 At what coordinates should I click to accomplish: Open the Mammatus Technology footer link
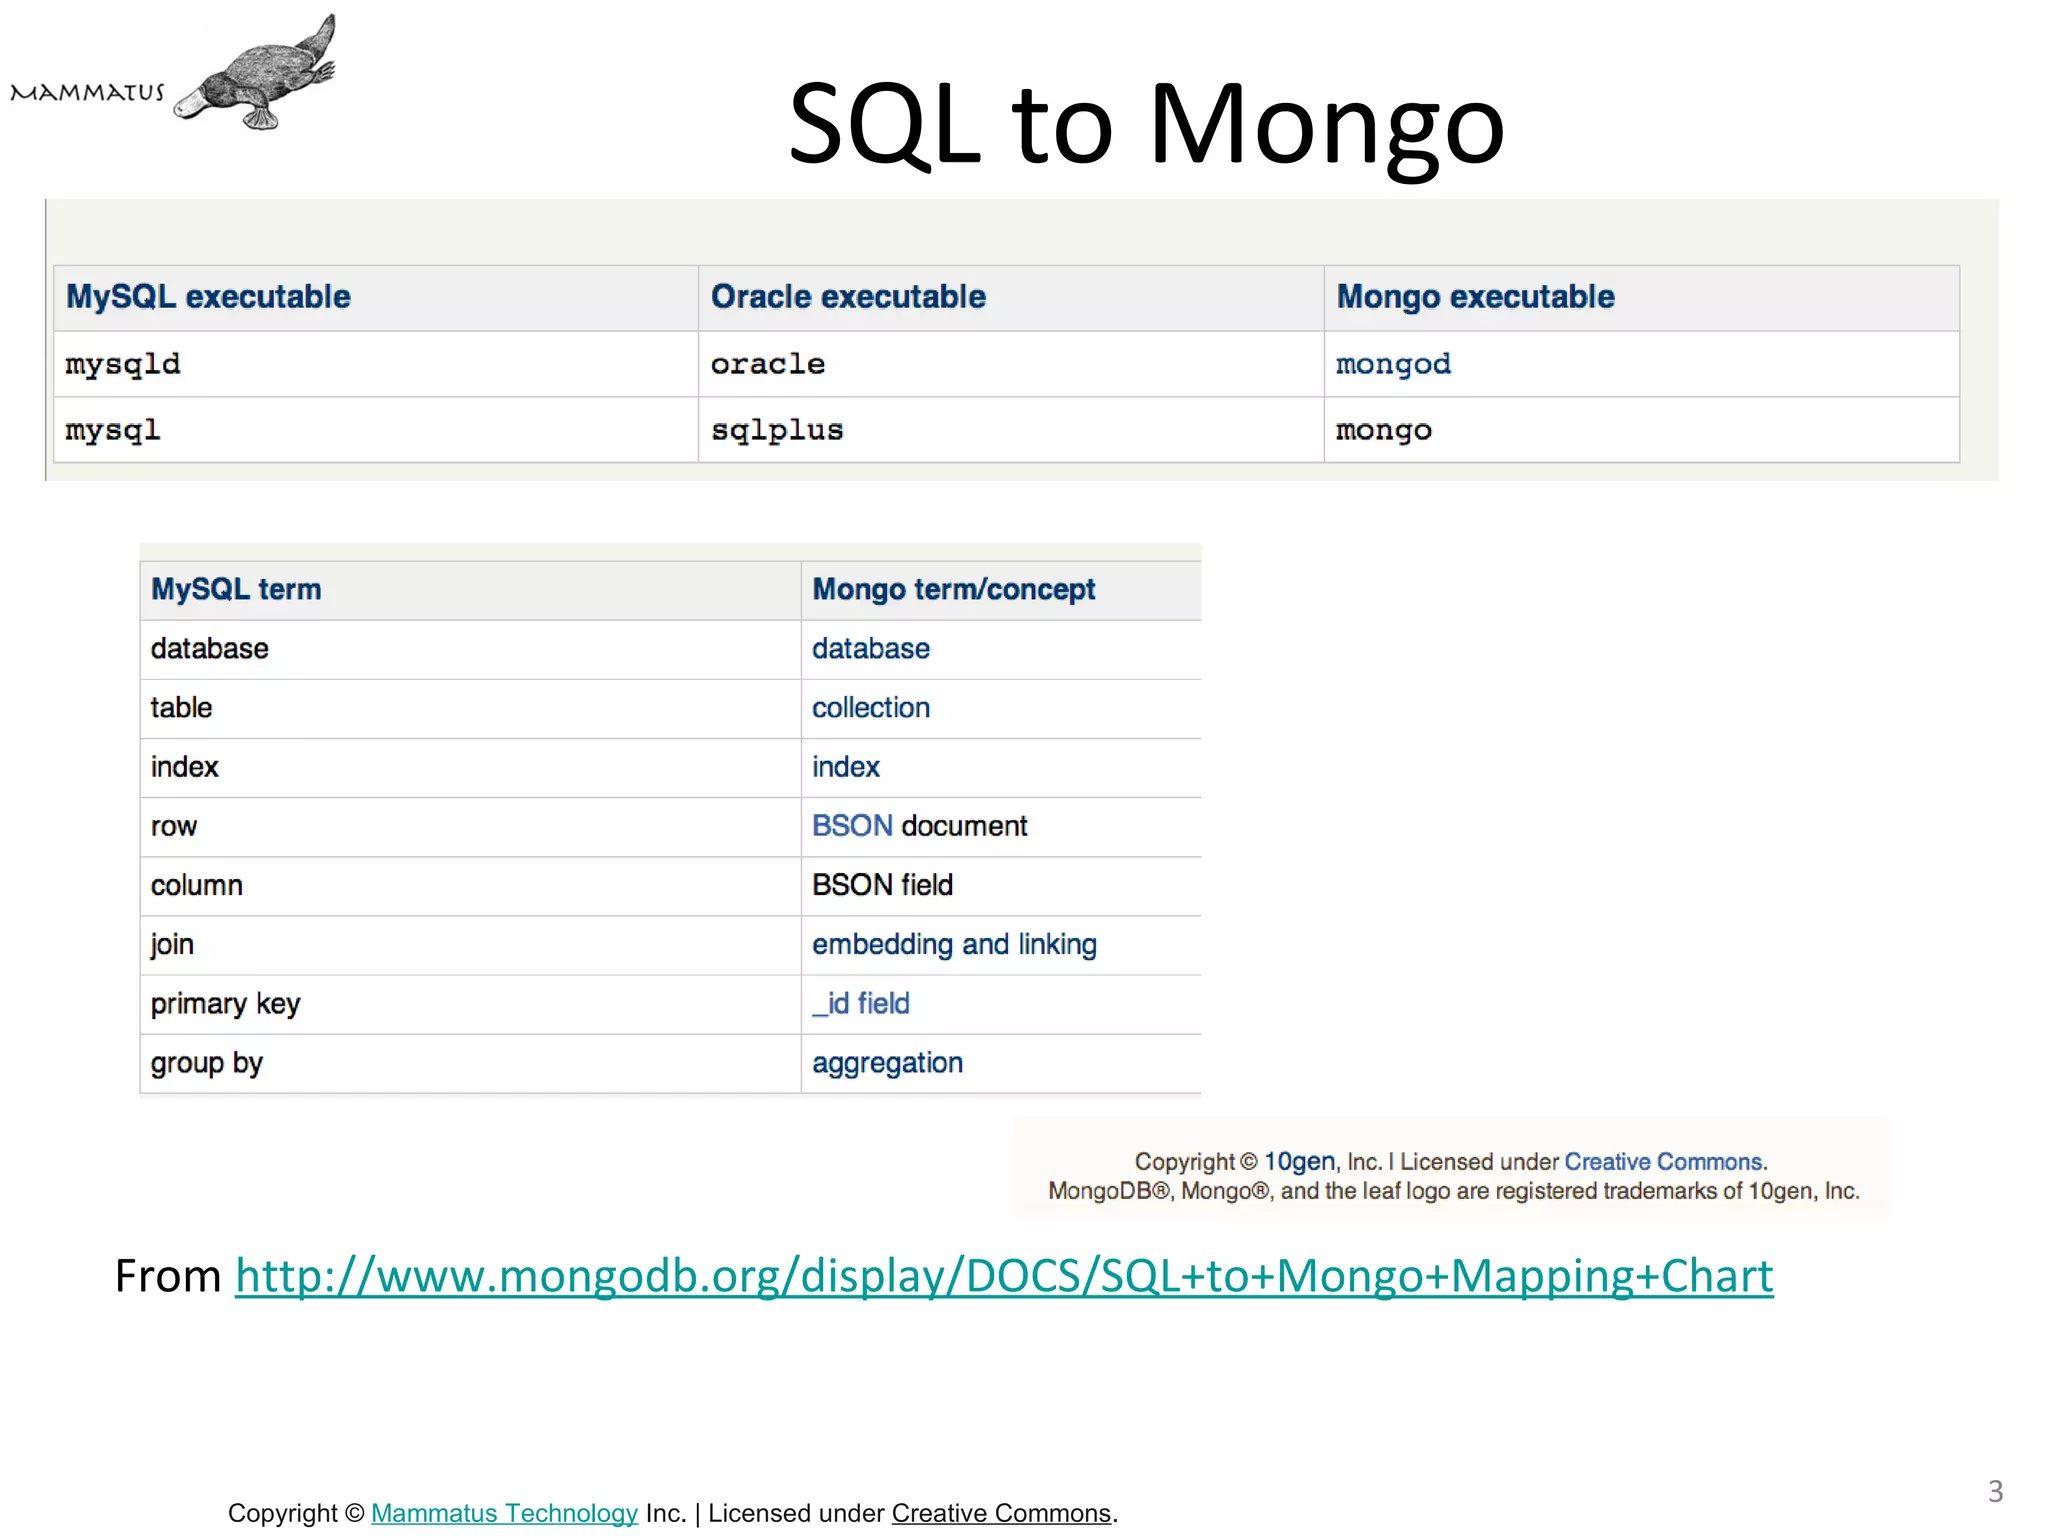(x=504, y=1513)
